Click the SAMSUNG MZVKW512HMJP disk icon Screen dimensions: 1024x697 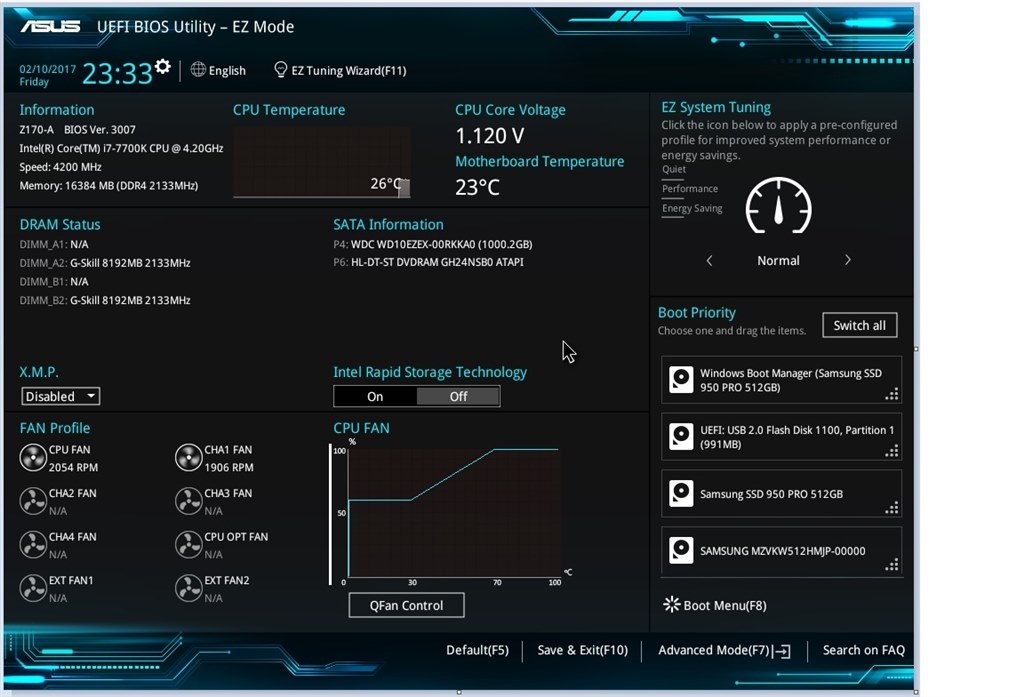(x=681, y=550)
